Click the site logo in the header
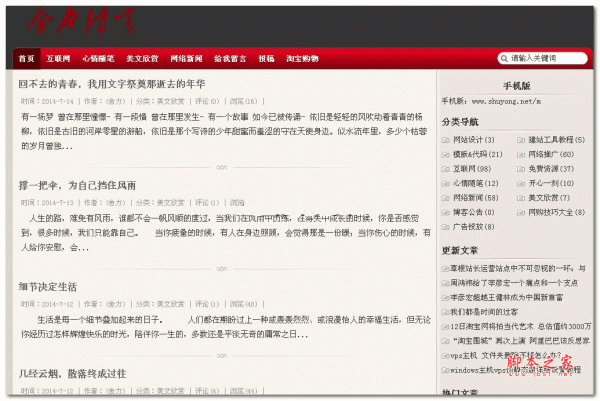This screenshot has height=401, width=600. [80, 21]
